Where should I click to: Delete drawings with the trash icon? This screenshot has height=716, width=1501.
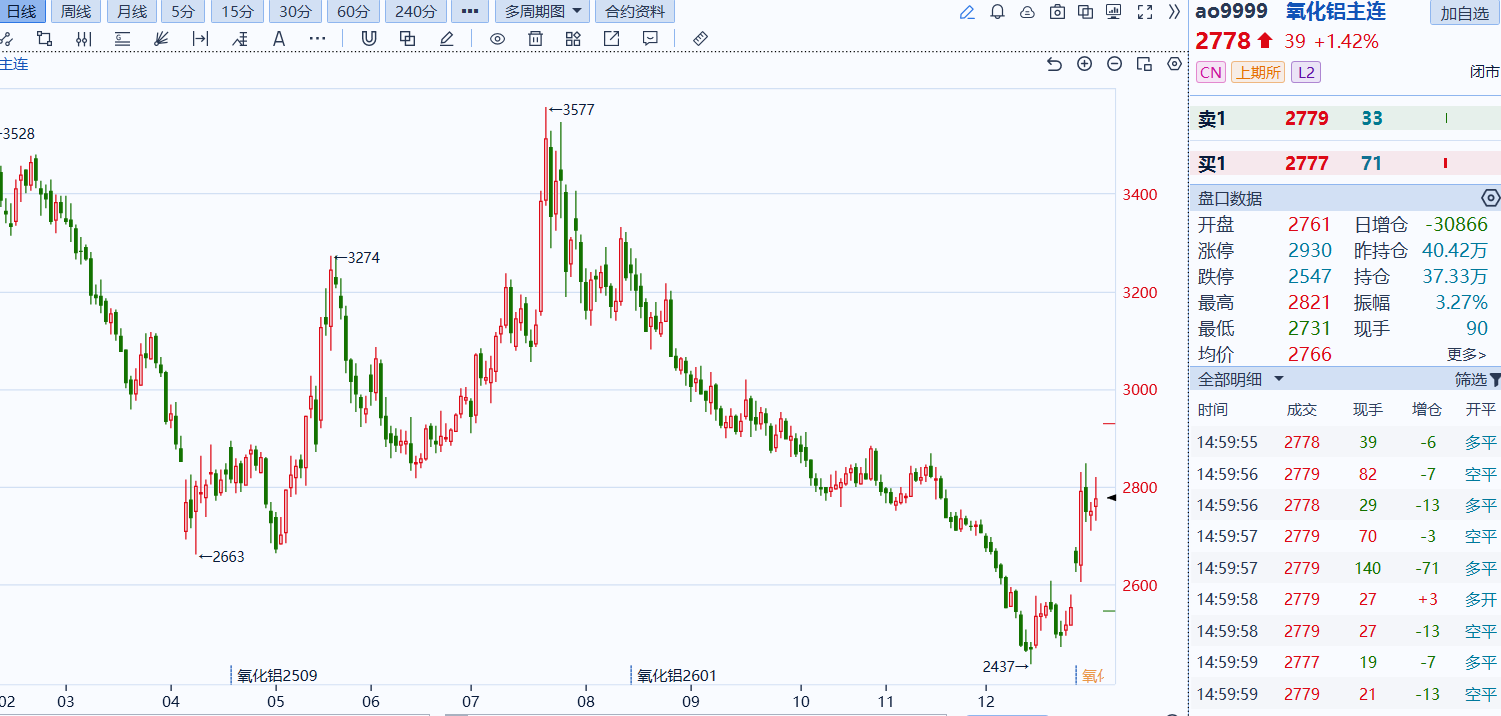535,39
